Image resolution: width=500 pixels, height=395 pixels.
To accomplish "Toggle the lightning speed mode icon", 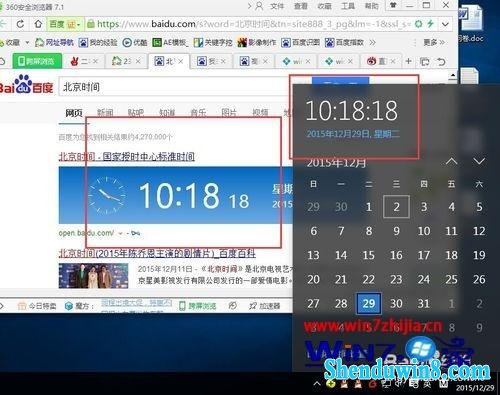I will click(x=430, y=24).
